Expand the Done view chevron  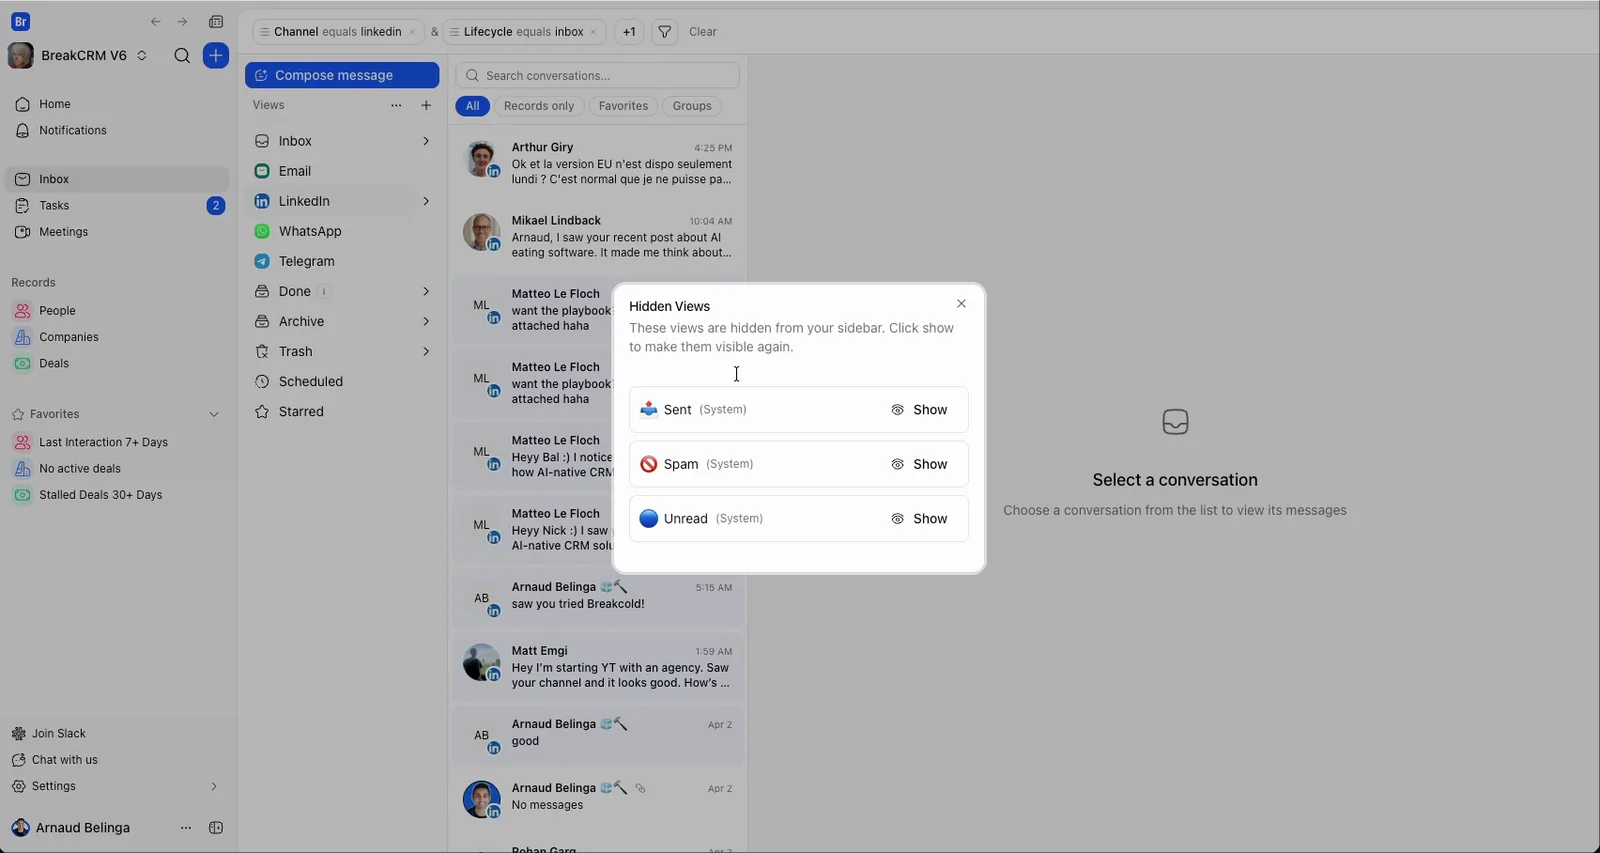pyautogui.click(x=426, y=291)
